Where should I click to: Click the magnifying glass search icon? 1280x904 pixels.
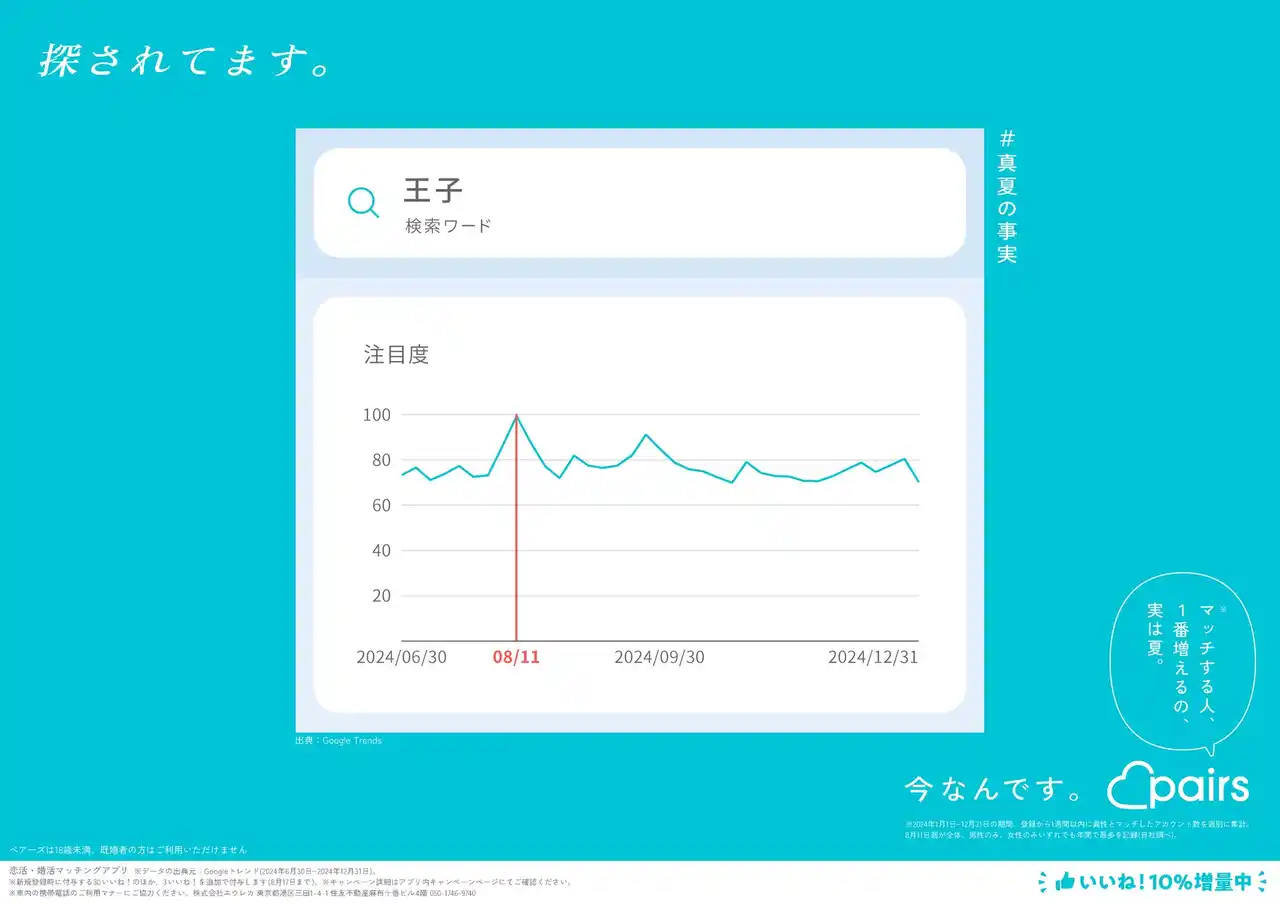(362, 202)
